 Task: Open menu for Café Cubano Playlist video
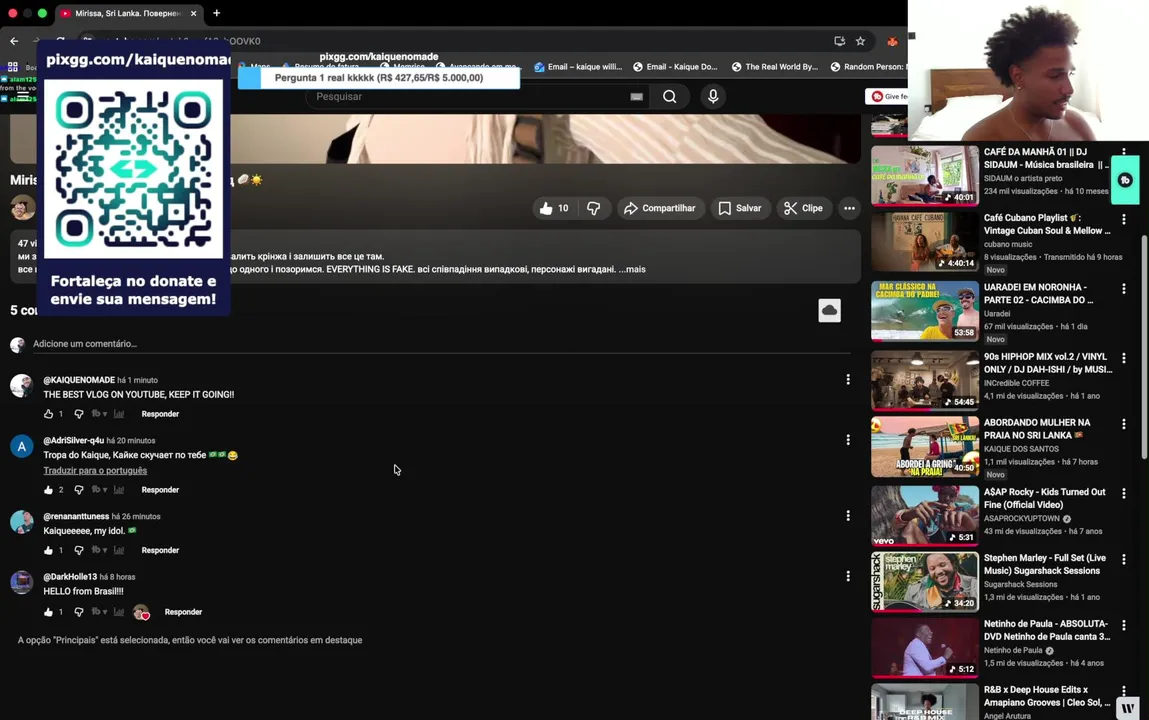pyautogui.click(x=1123, y=219)
